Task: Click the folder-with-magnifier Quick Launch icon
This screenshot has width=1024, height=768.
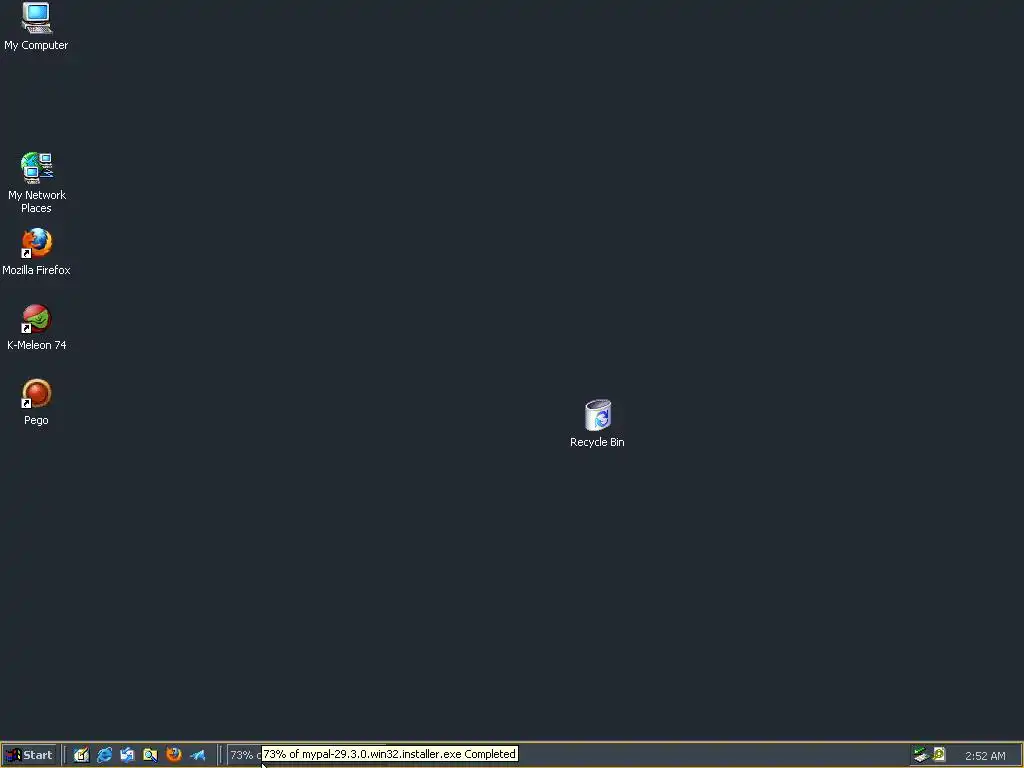Action: (150, 755)
